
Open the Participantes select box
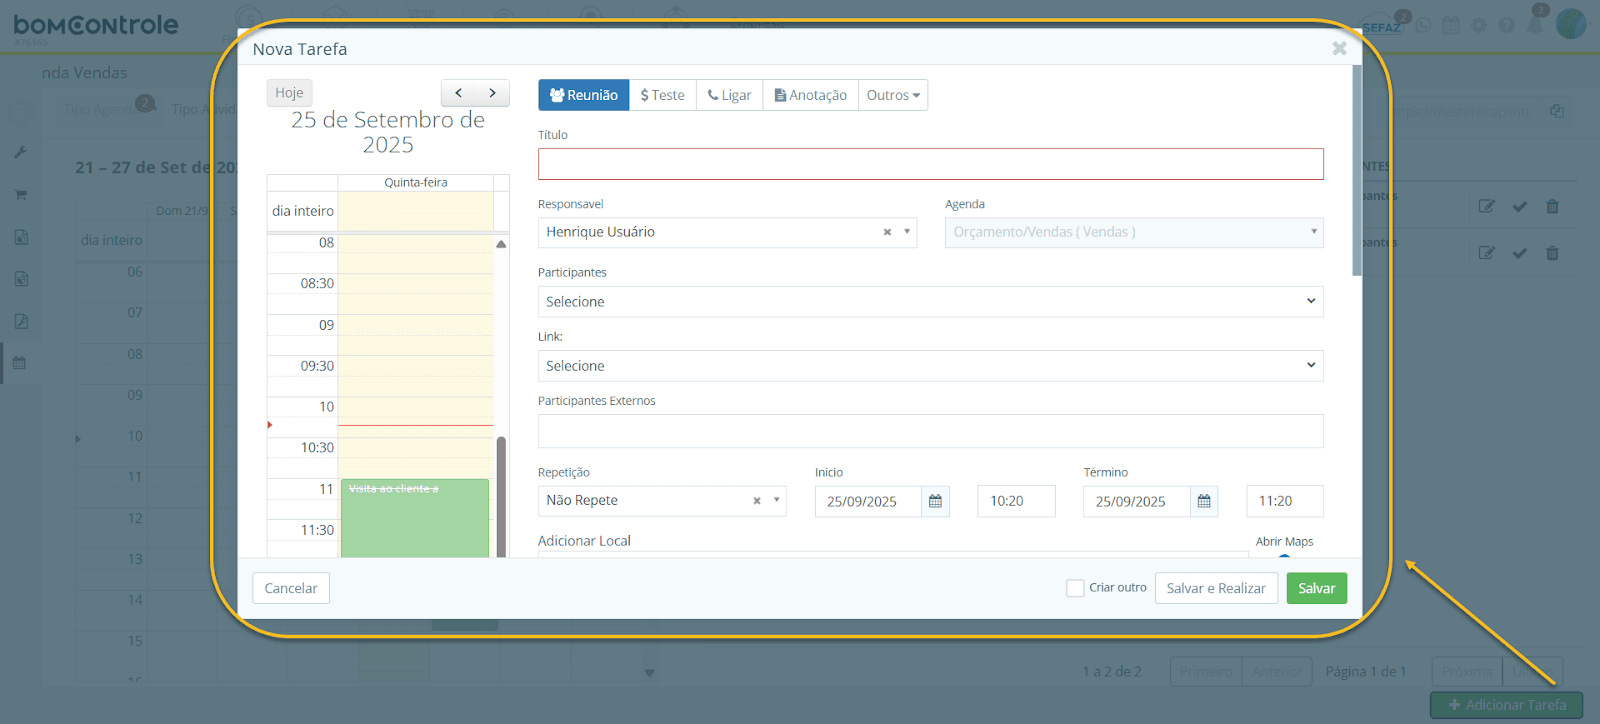coord(930,302)
